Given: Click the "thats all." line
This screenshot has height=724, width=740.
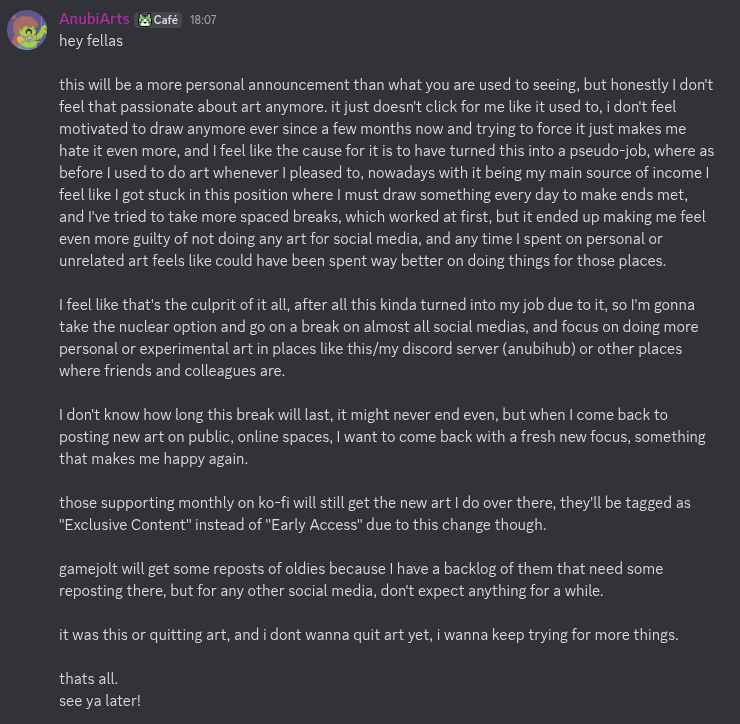Looking at the screenshot, I should pyautogui.click(x=89, y=678).
